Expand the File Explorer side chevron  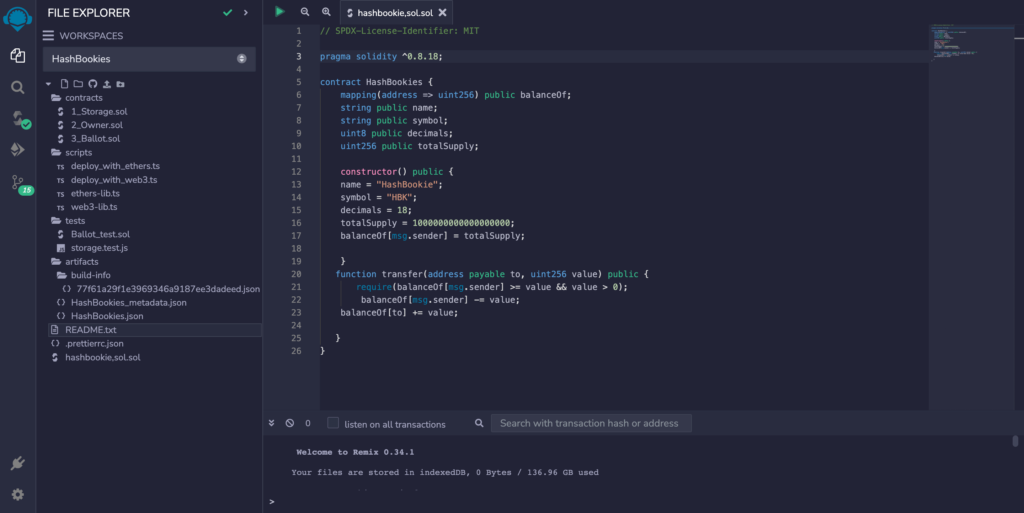(x=246, y=12)
